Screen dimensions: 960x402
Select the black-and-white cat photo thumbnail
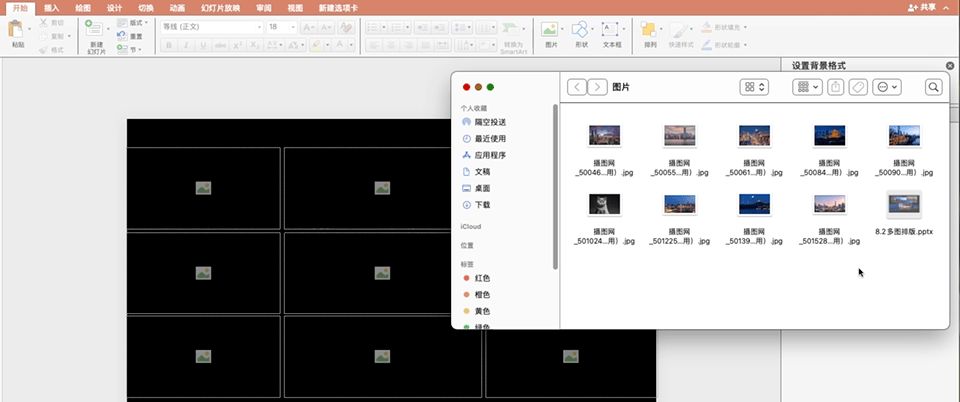[x=604, y=204]
